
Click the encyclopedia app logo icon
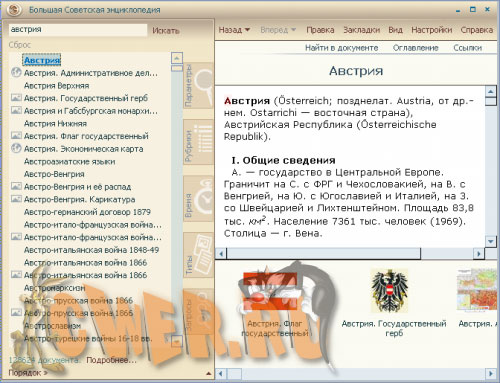click(13, 9)
